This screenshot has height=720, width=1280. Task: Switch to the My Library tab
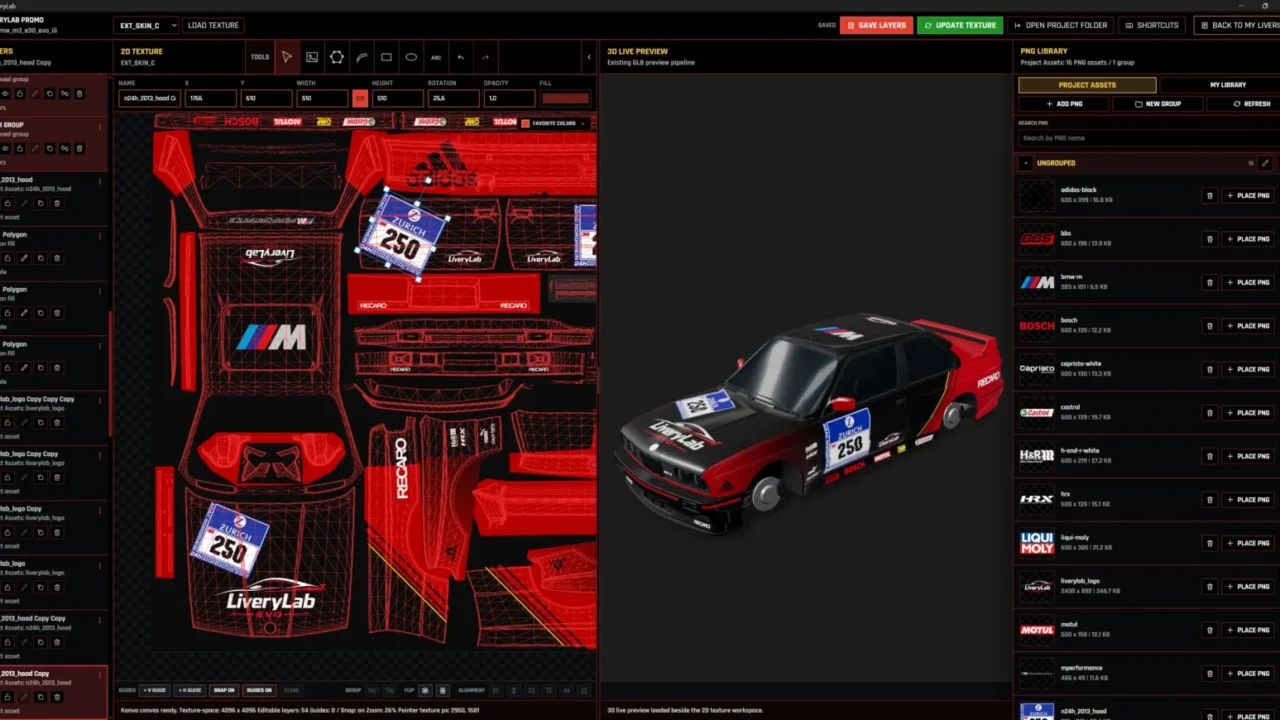pyautogui.click(x=1228, y=85)
